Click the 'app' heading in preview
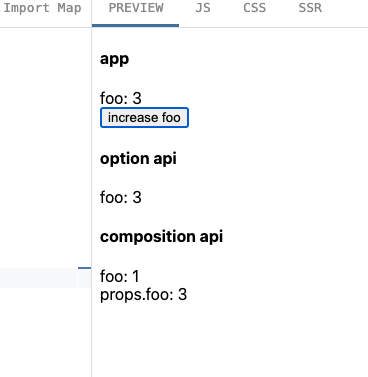 pyautogui.click(x=114, y=60)
